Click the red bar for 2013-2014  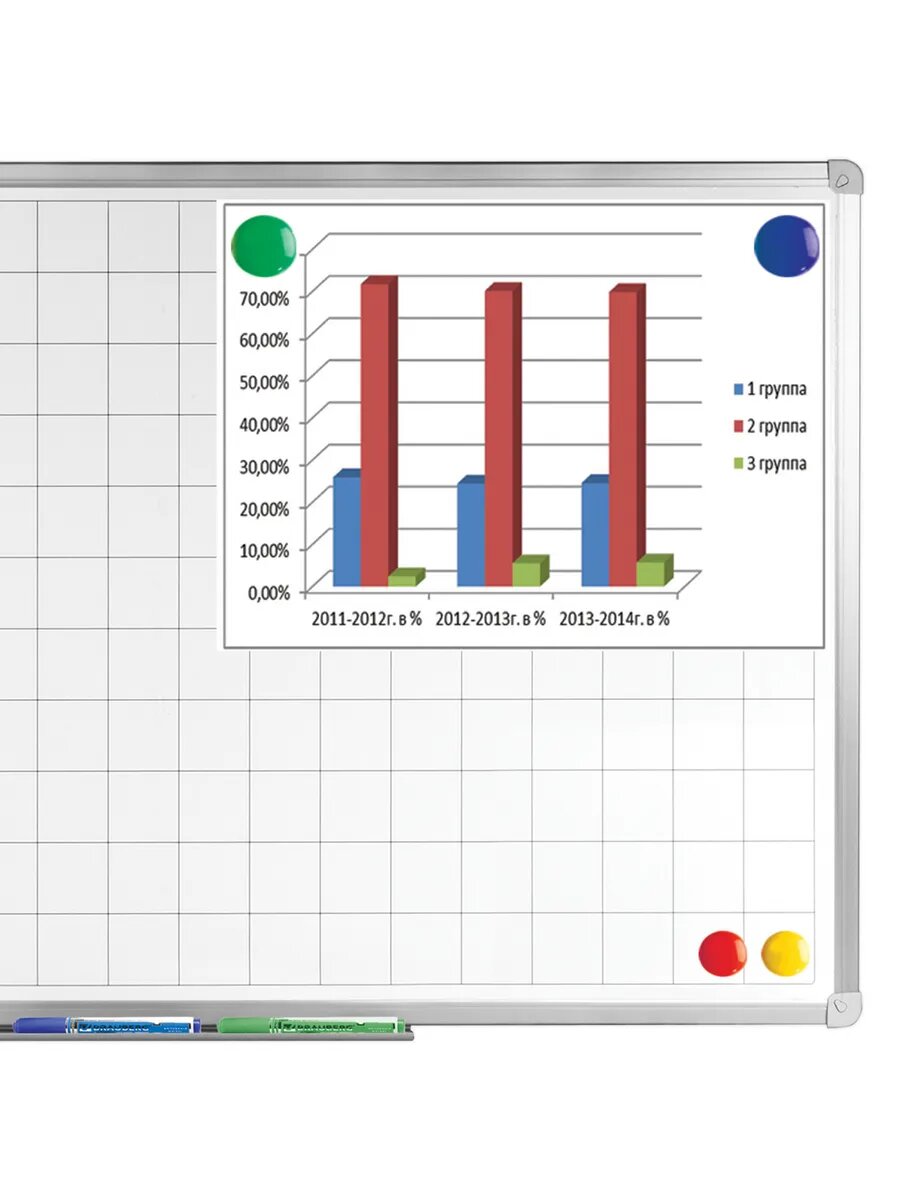click(627, 435)
